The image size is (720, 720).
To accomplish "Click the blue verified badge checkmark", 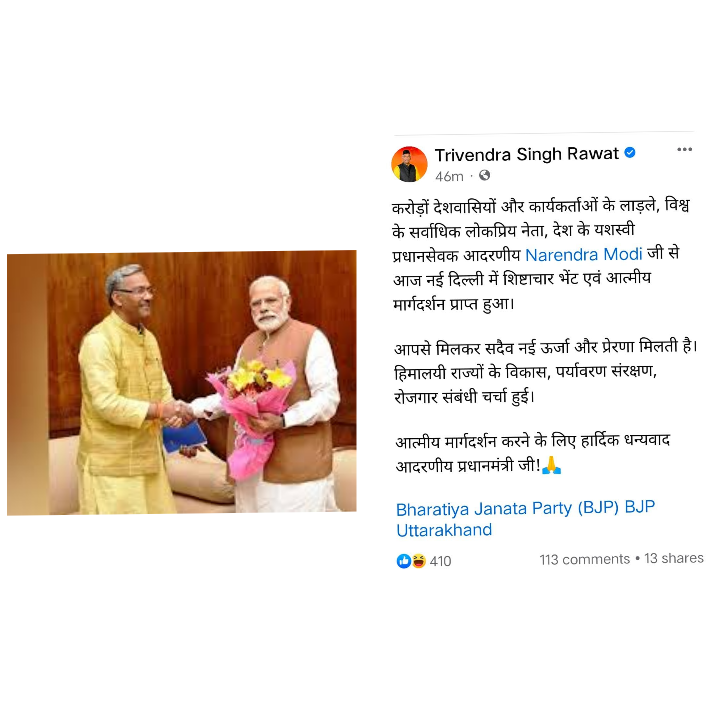I will tap(630, 152).
